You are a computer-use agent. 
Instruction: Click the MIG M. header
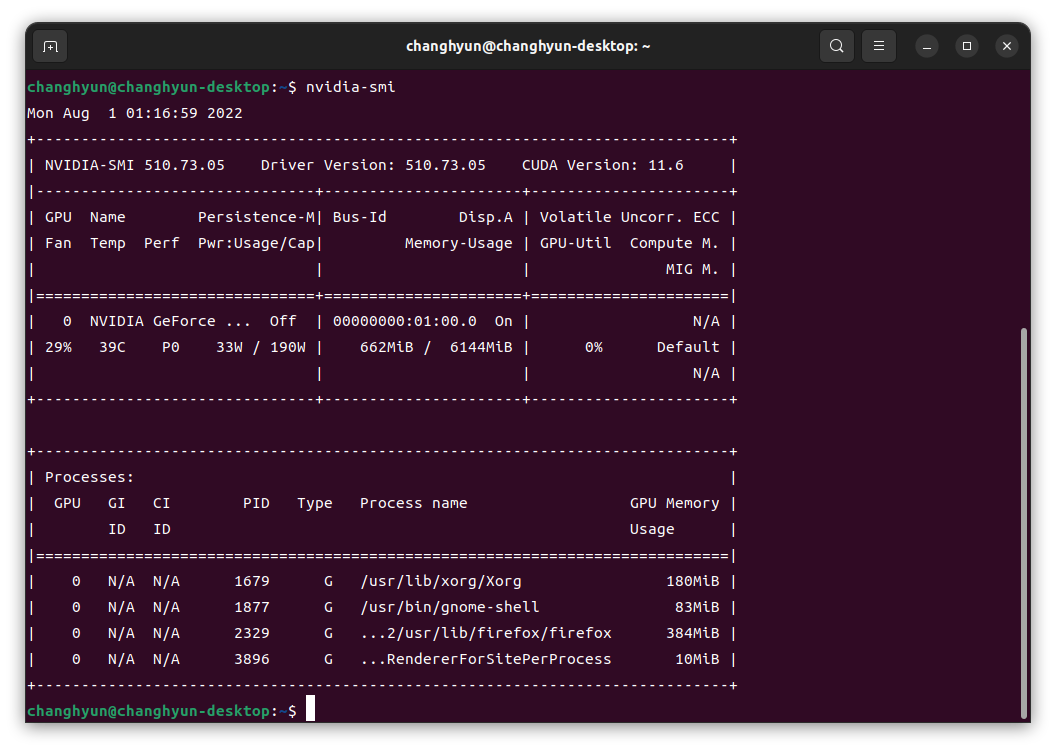pos(692,269)
